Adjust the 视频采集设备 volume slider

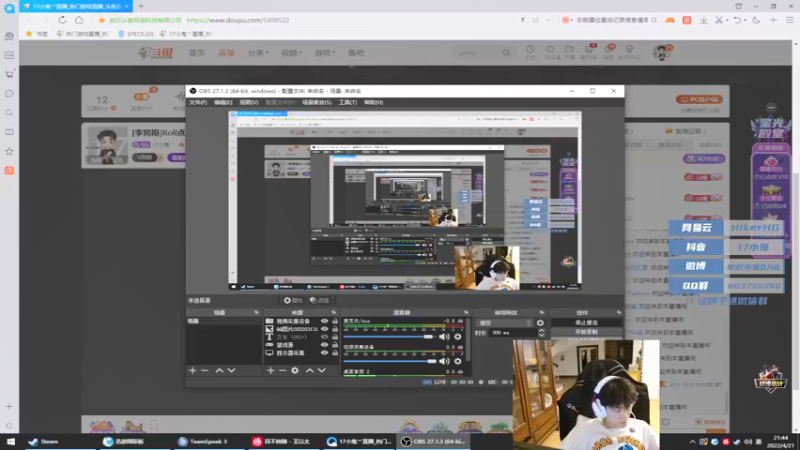[390, 361]
